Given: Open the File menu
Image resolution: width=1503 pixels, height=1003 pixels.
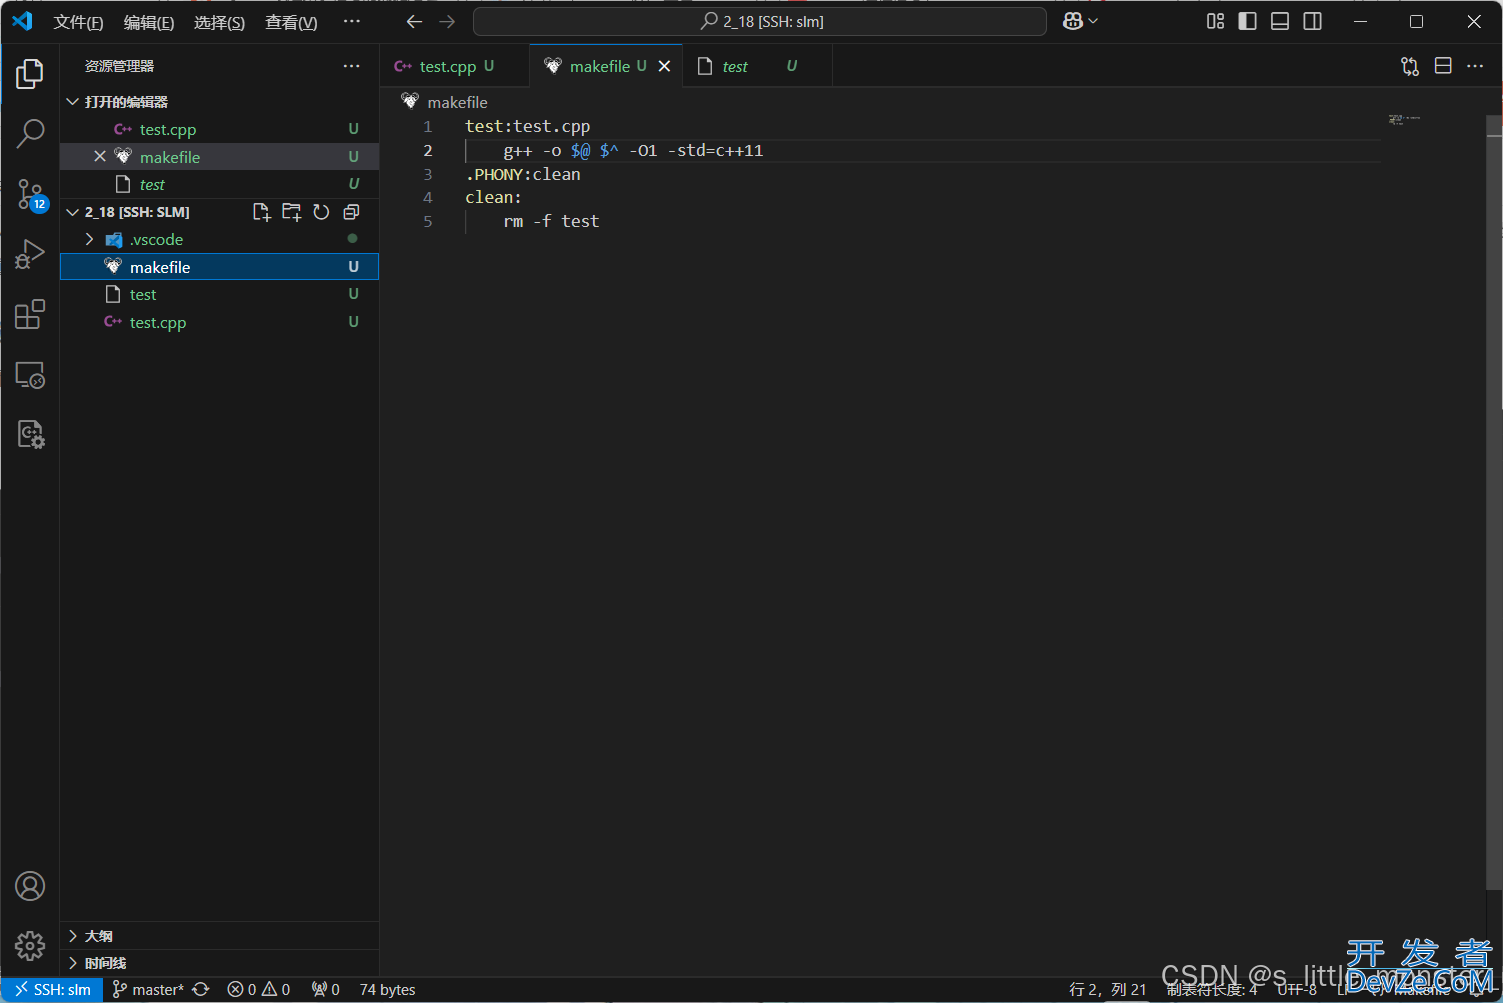Looking at the screenshot, I should pyautogui.click(x=78, y=22).
